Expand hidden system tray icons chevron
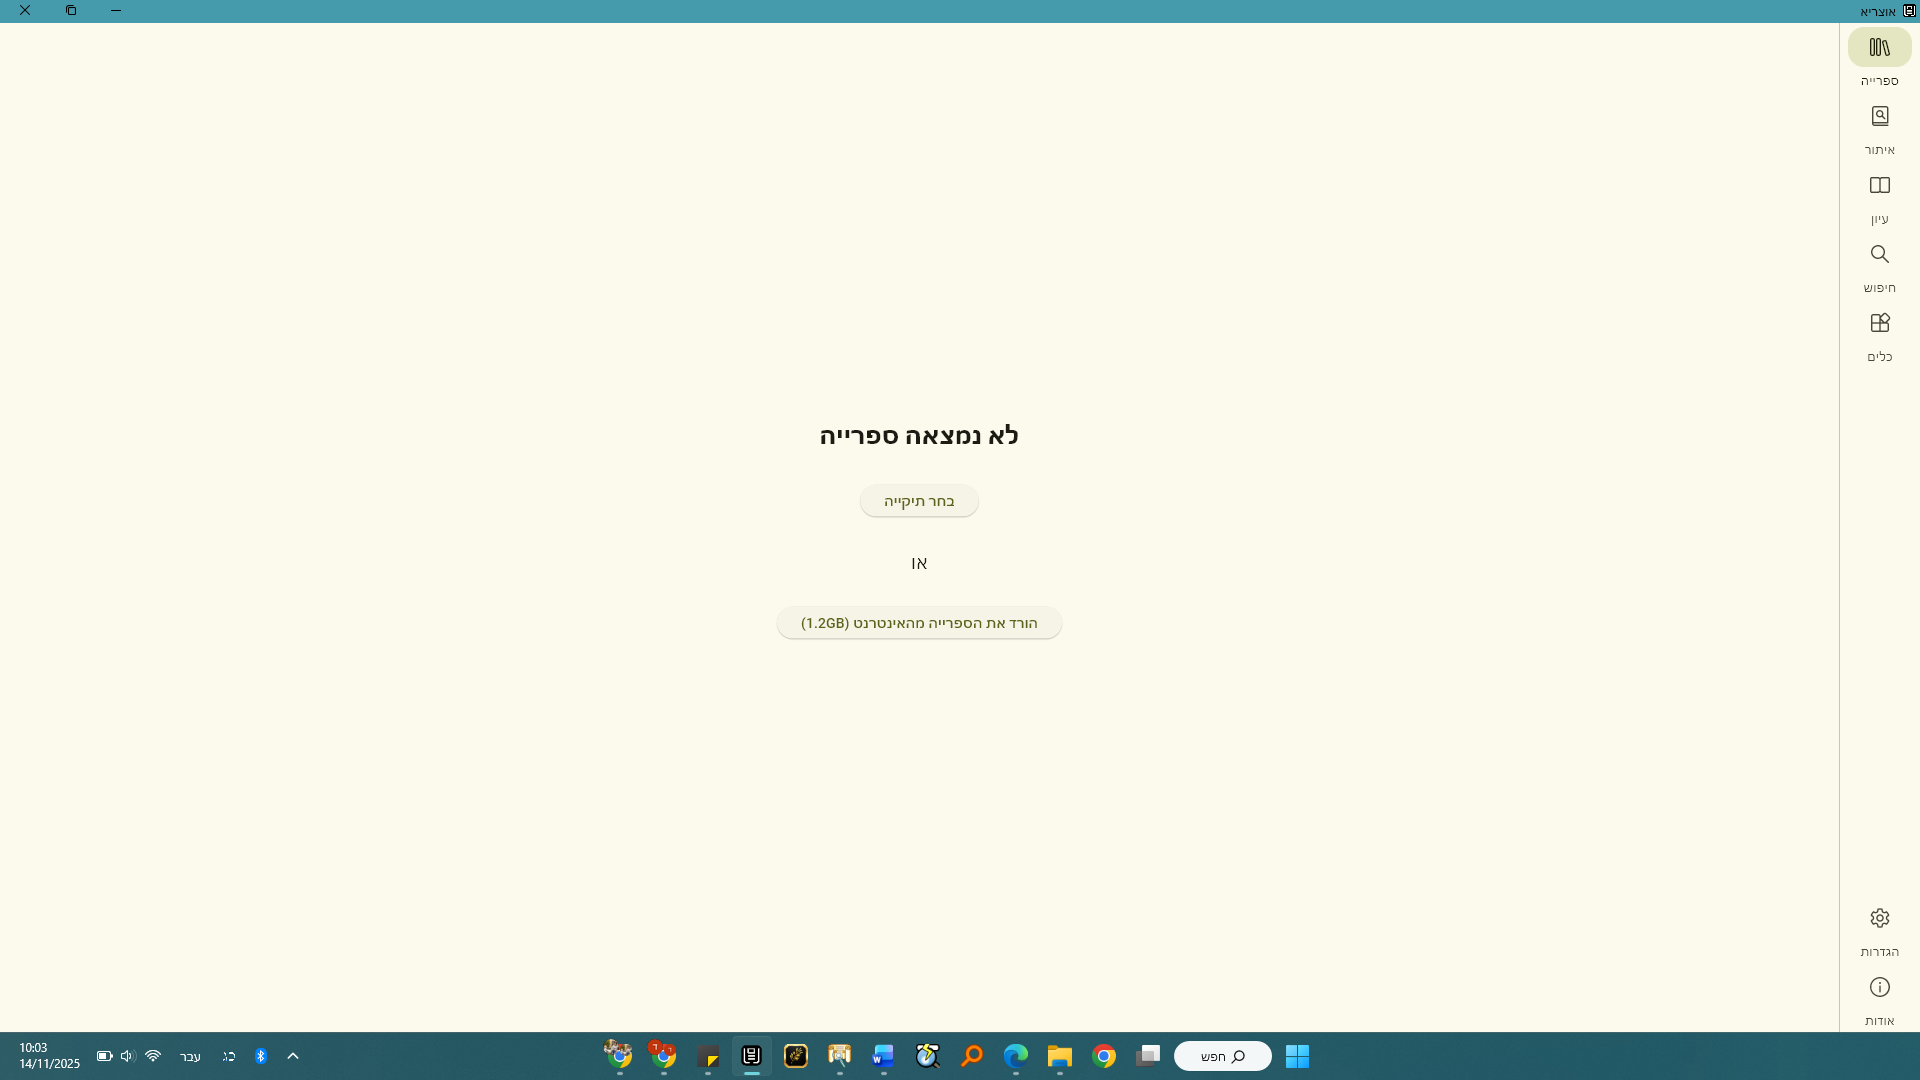 tap(293, 1056)
